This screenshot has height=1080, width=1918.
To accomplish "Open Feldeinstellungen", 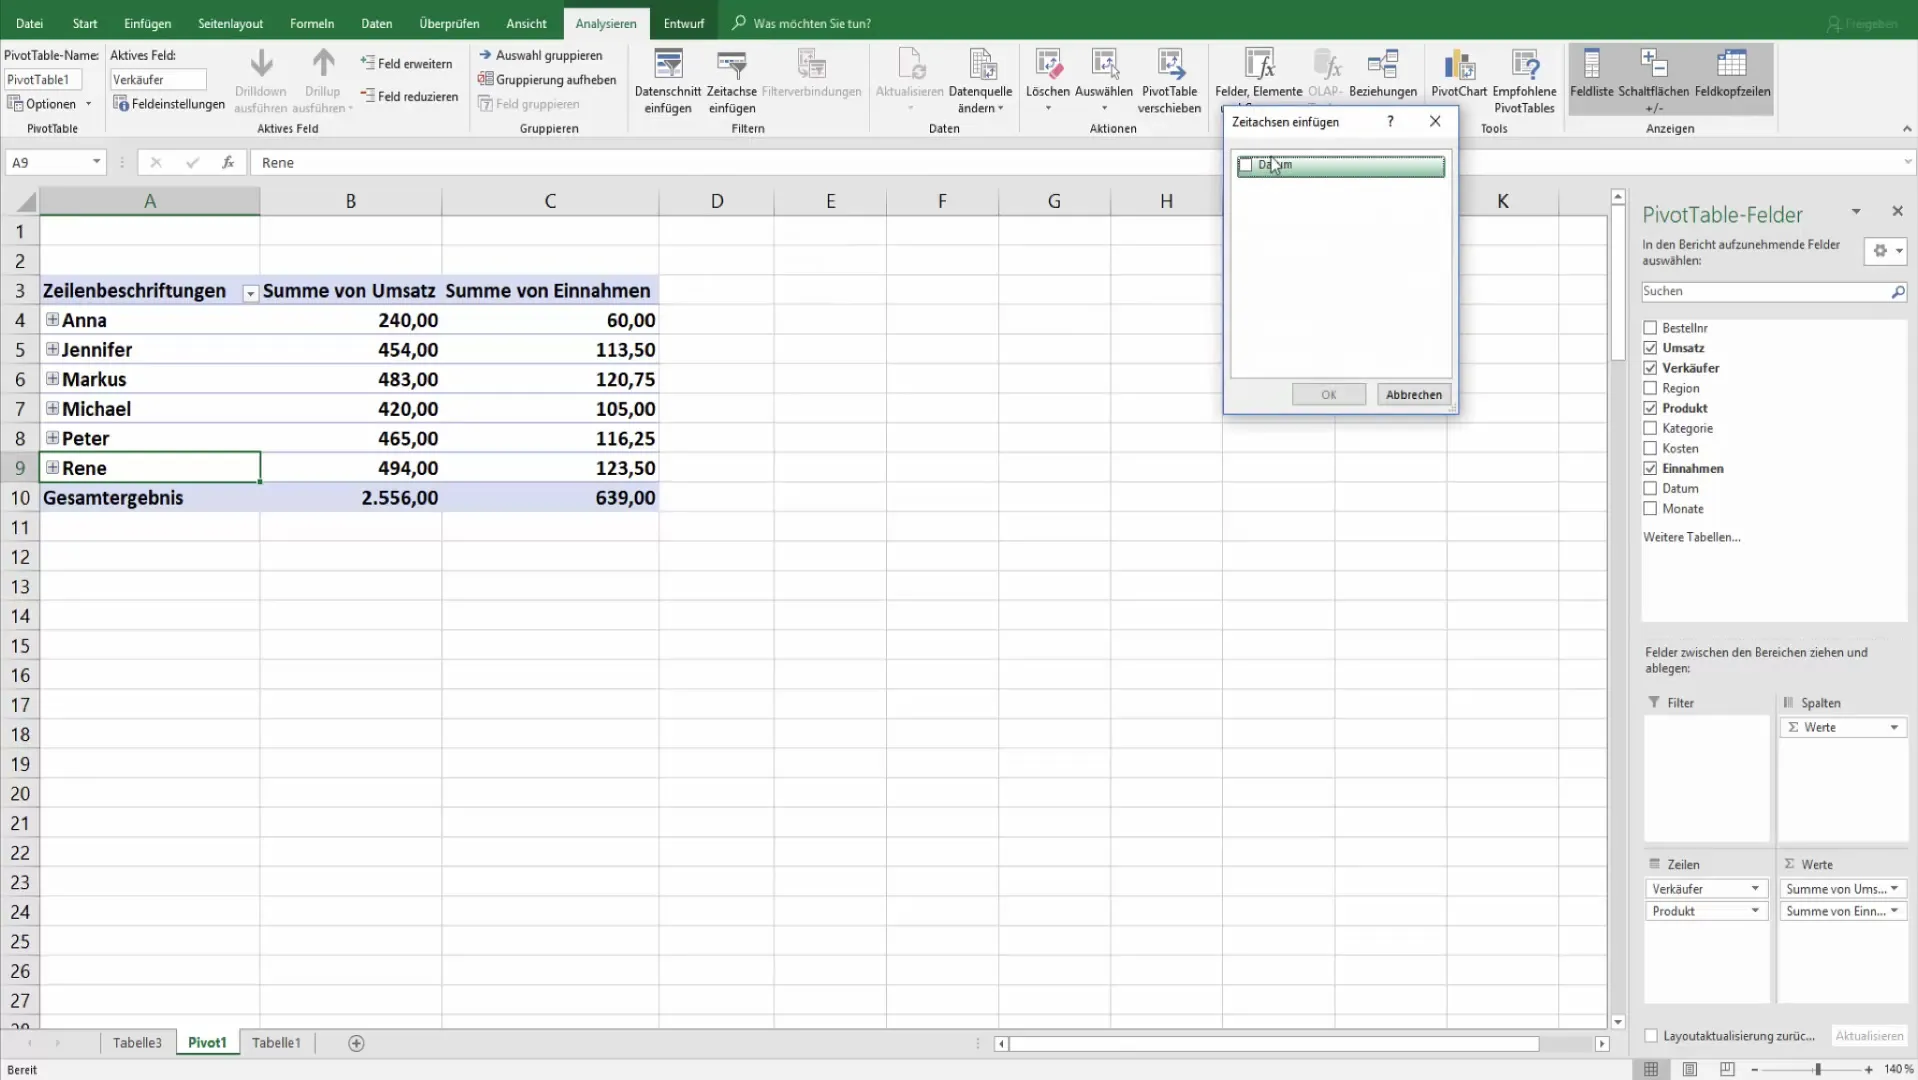I will (169, 103).
